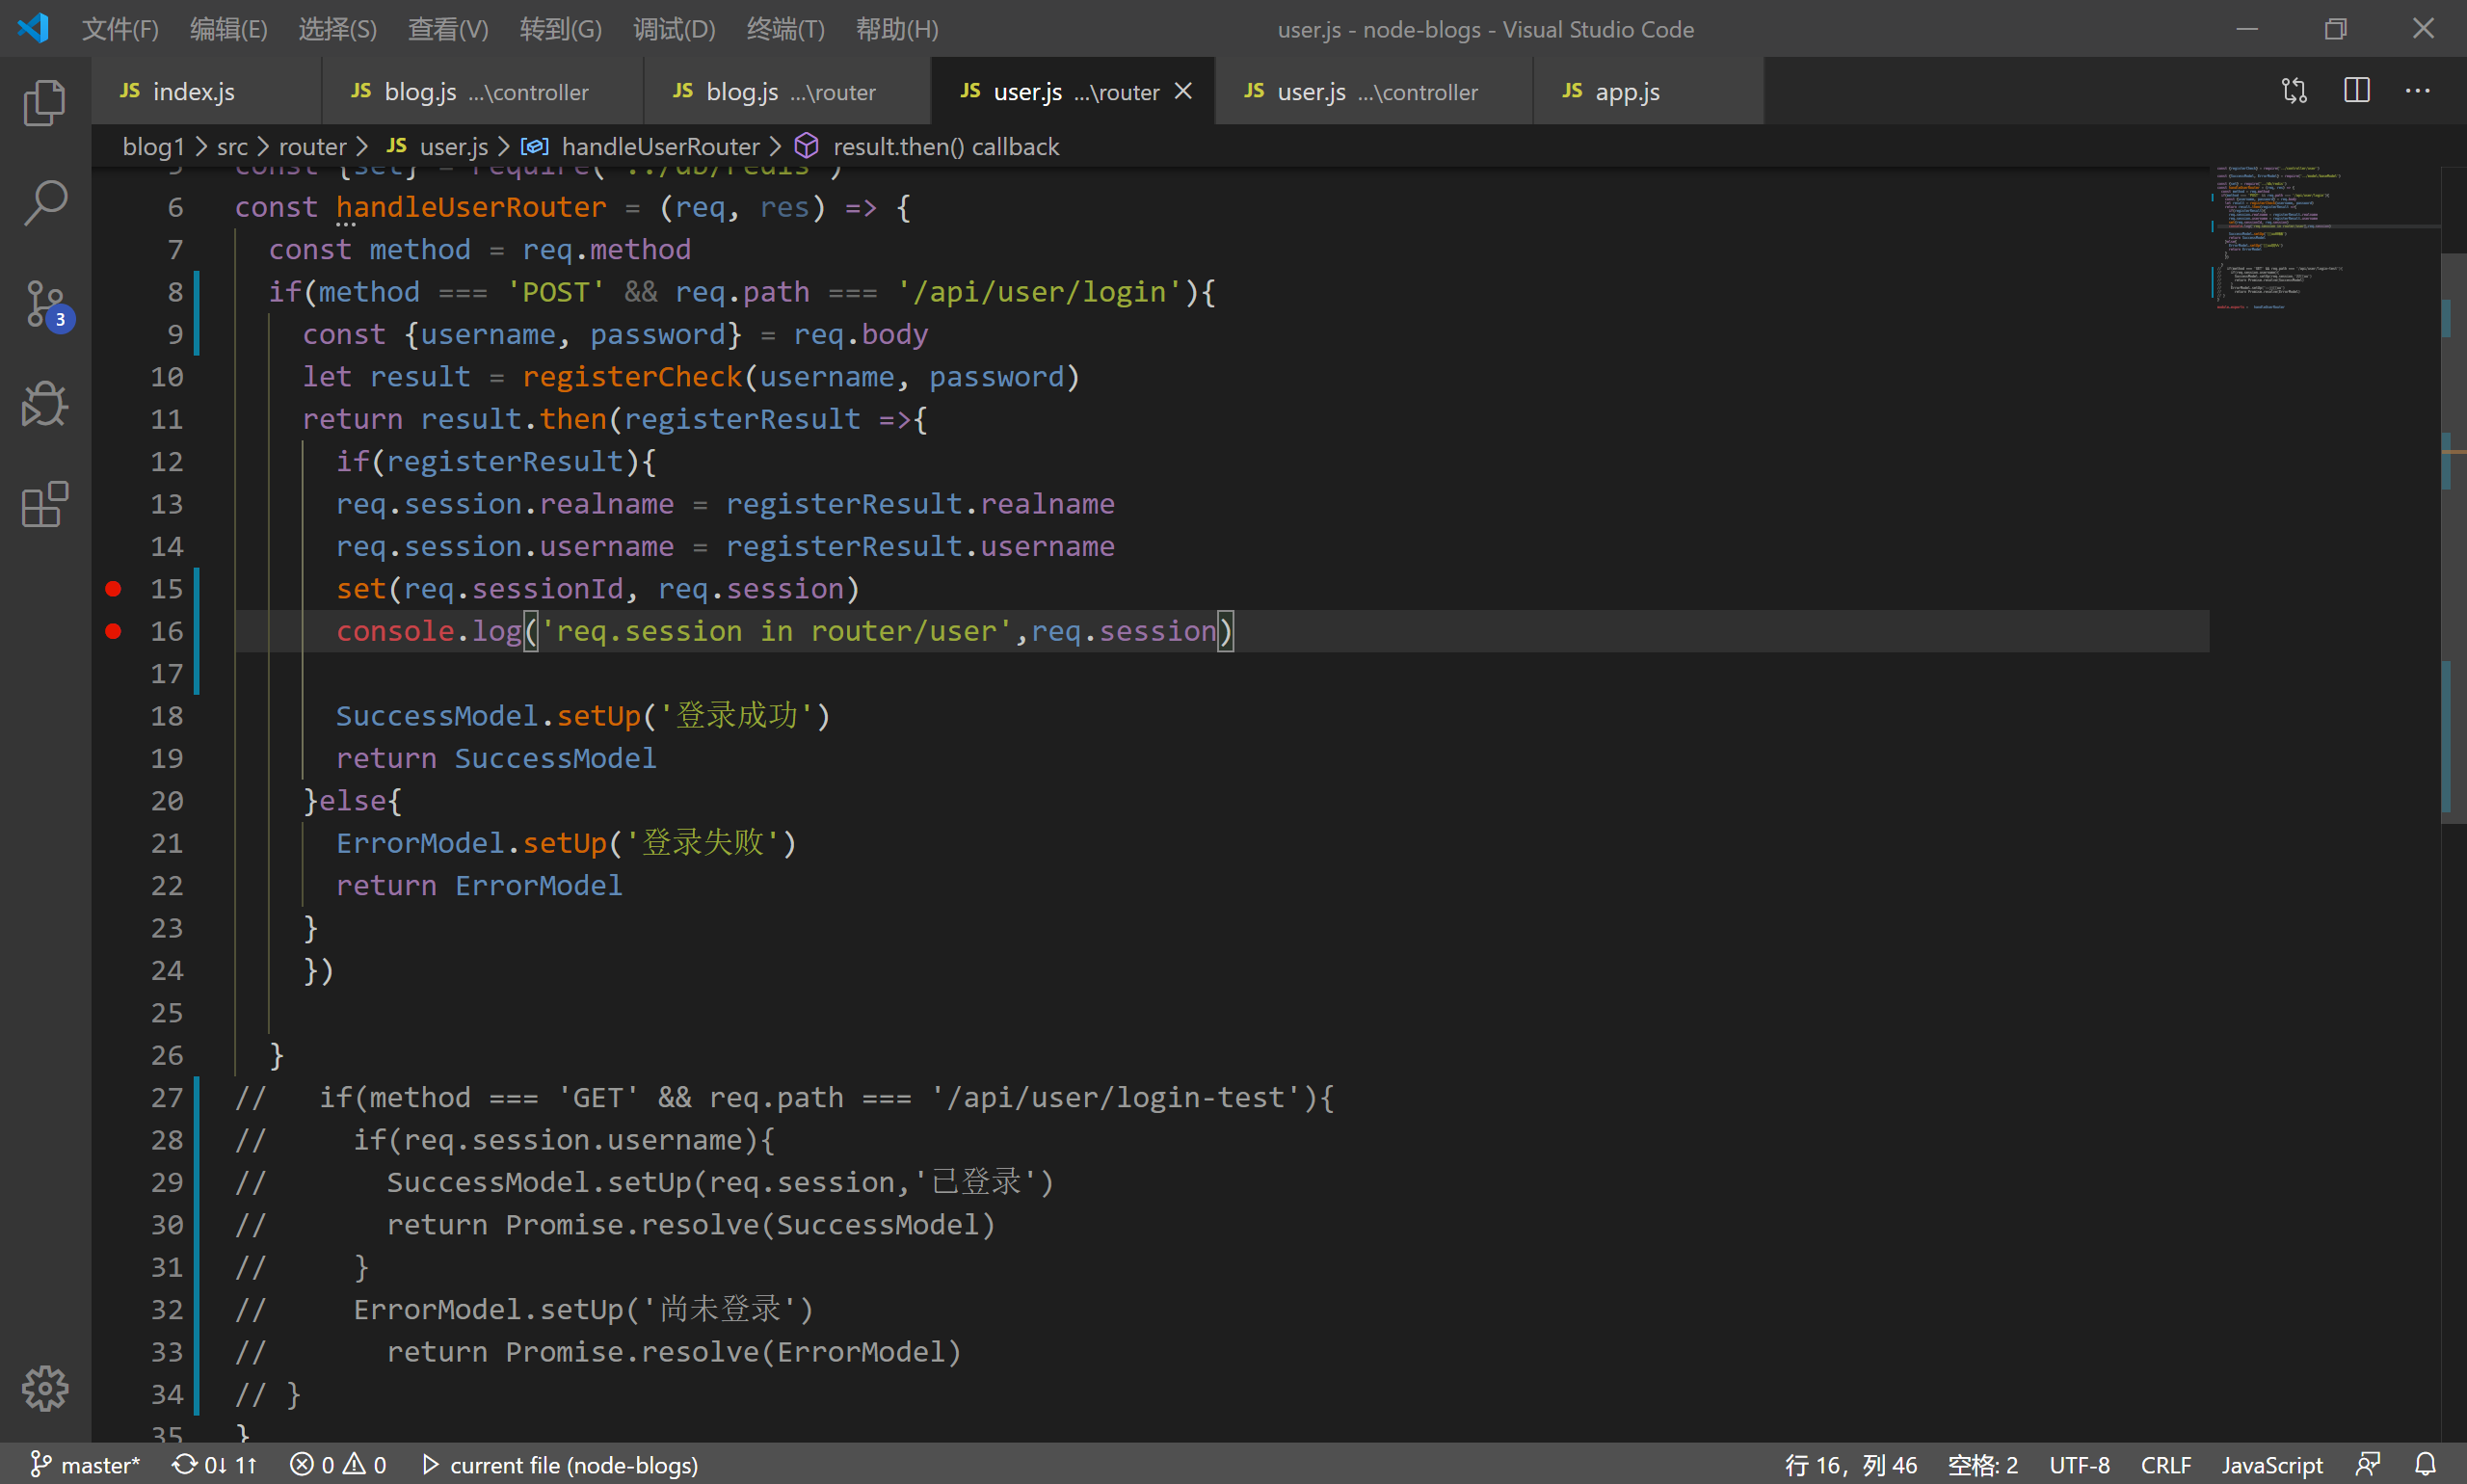Open Source Control view with 3 badge
This screenshot has height=1484, width=2467.
[45, 304]
